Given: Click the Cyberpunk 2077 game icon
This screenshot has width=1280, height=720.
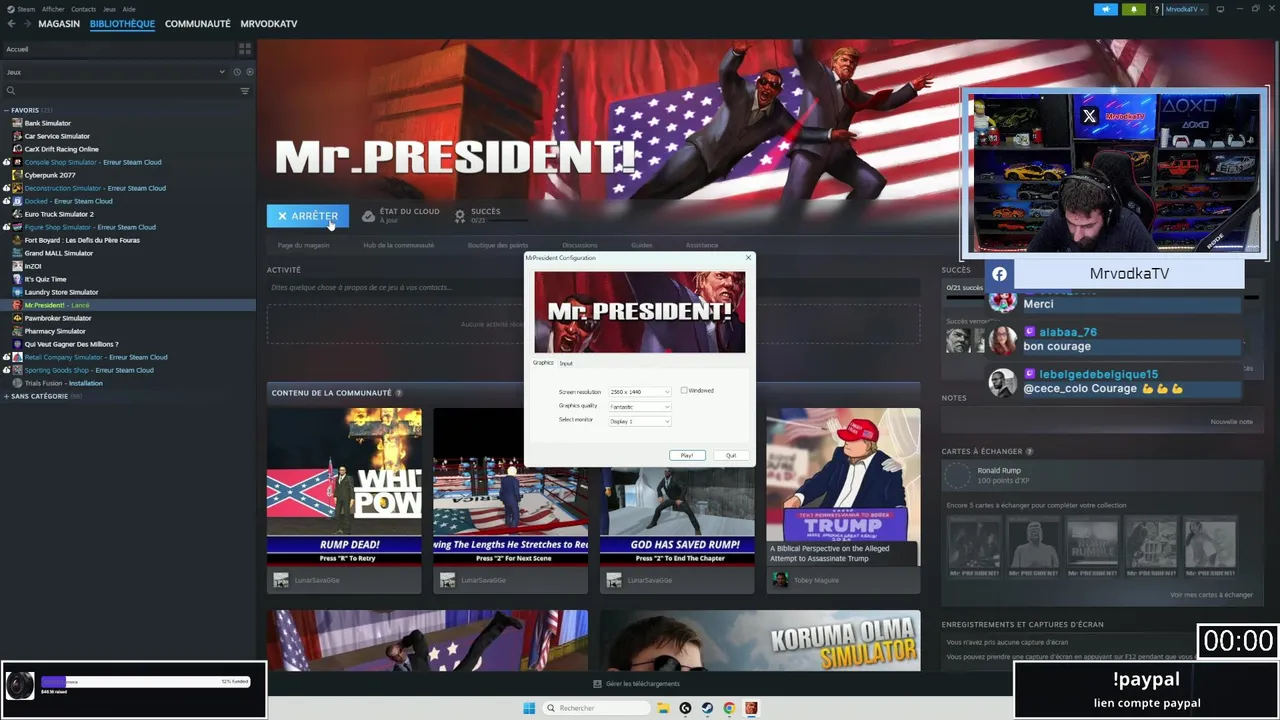Looking at the screenshot, I should 17,175.
